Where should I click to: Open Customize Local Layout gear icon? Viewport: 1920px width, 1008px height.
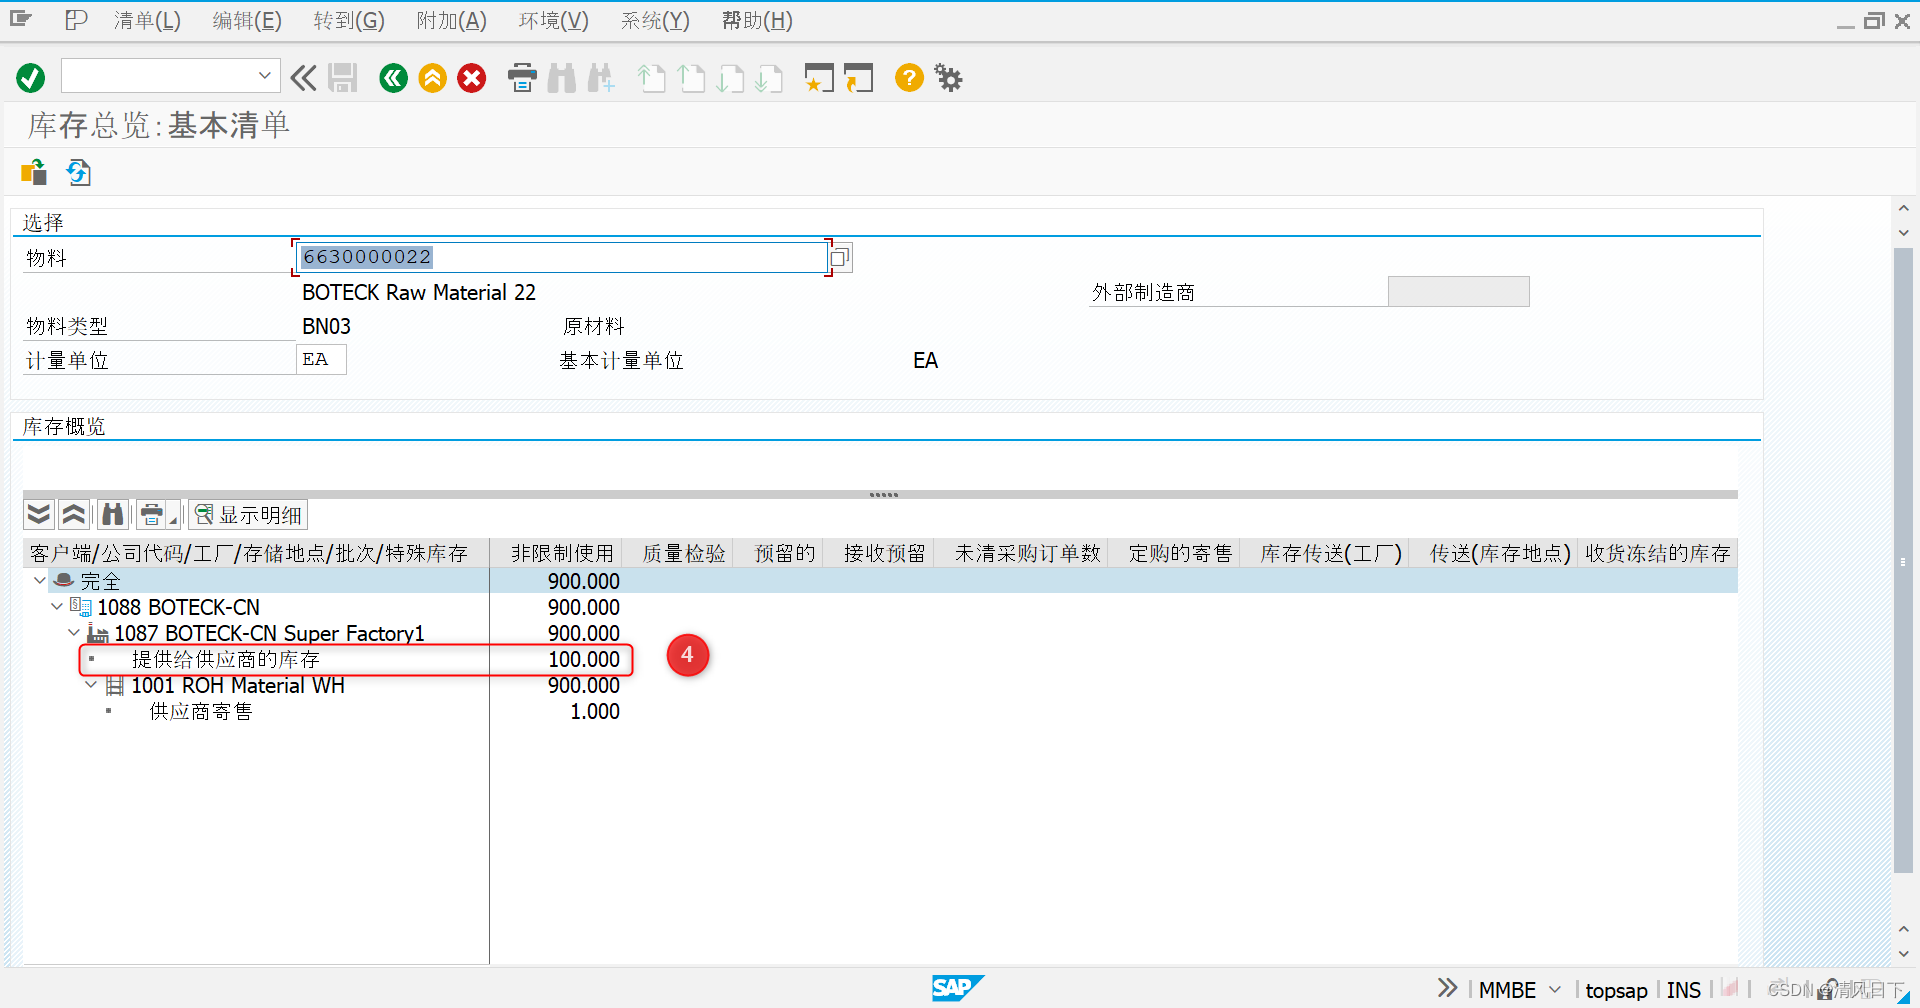pos(948,78)
